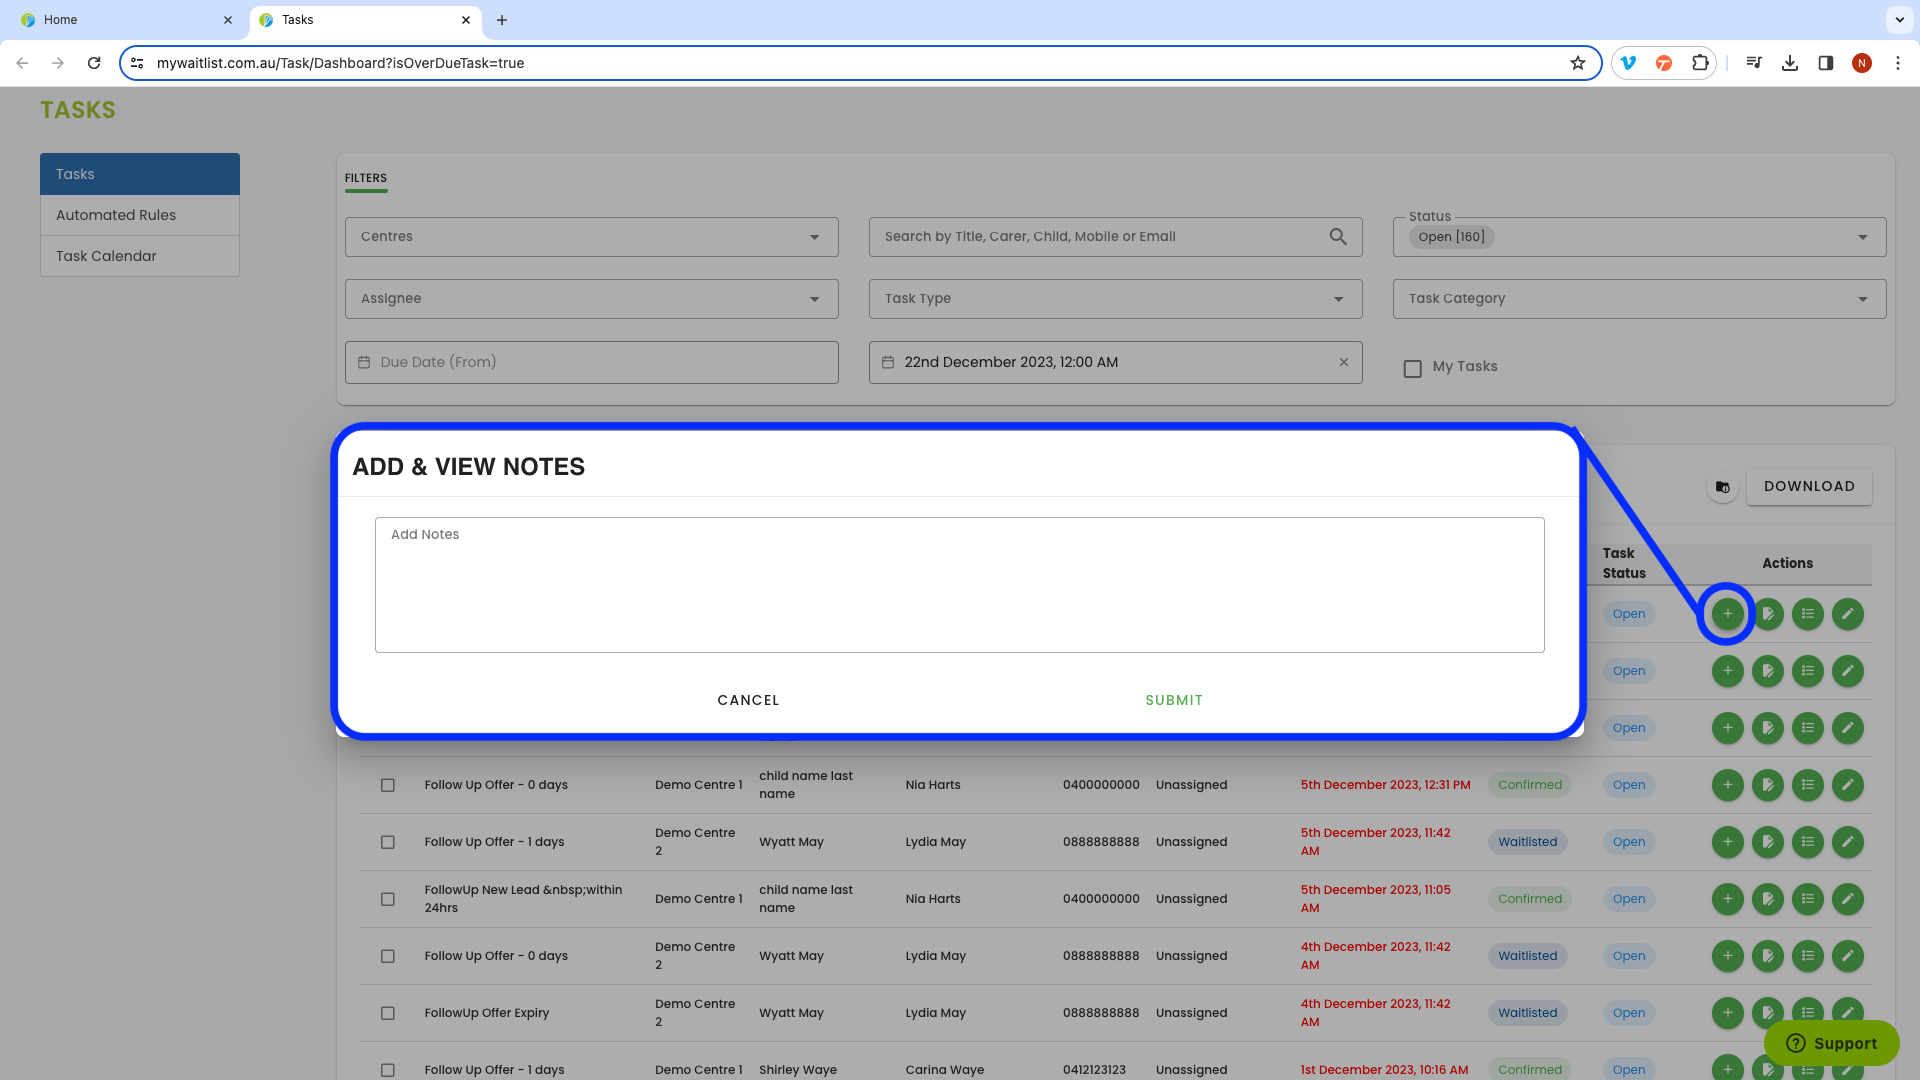The height and width of the screenshot is (1080, 1920).
Task: Open the Task Type dropdown
Action: point(1338,298)
